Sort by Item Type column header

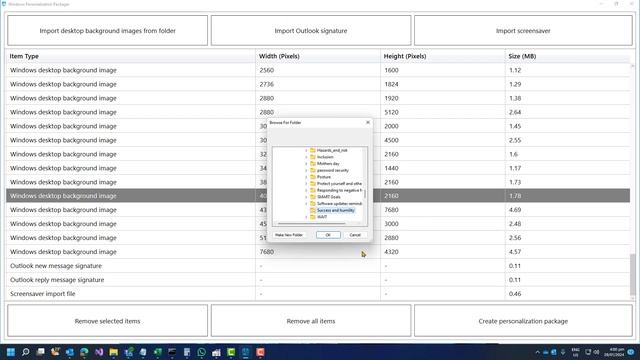131,56
